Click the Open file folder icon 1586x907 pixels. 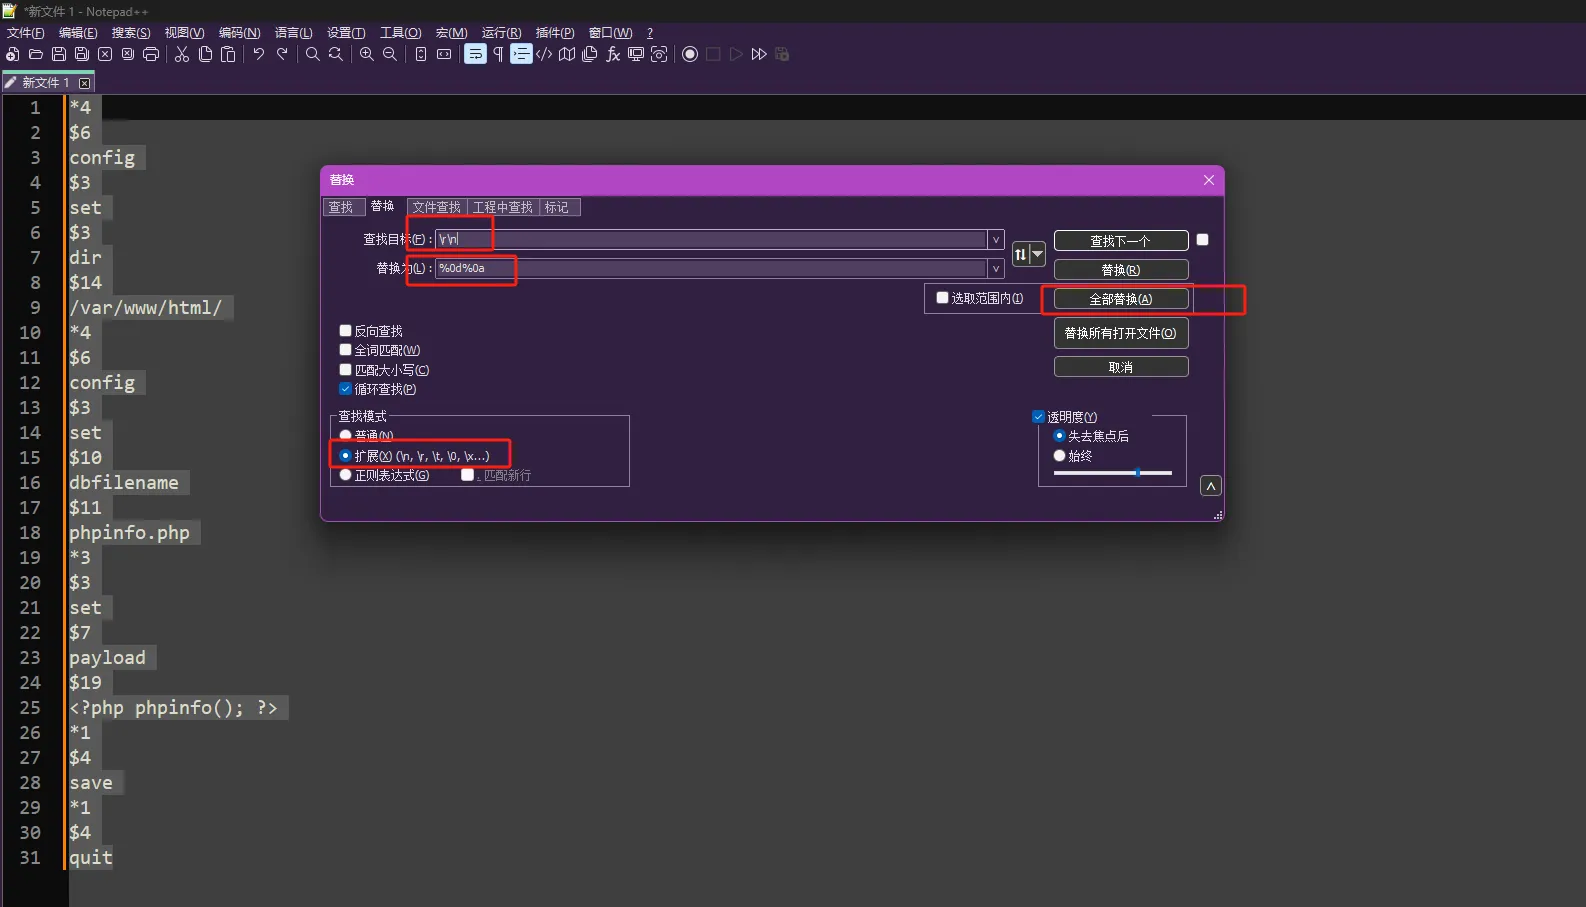tap(36, 54)
